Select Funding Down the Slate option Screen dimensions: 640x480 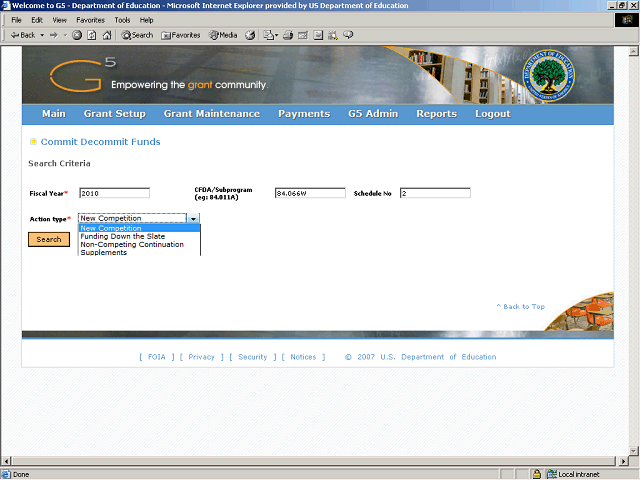pos(139,236)
